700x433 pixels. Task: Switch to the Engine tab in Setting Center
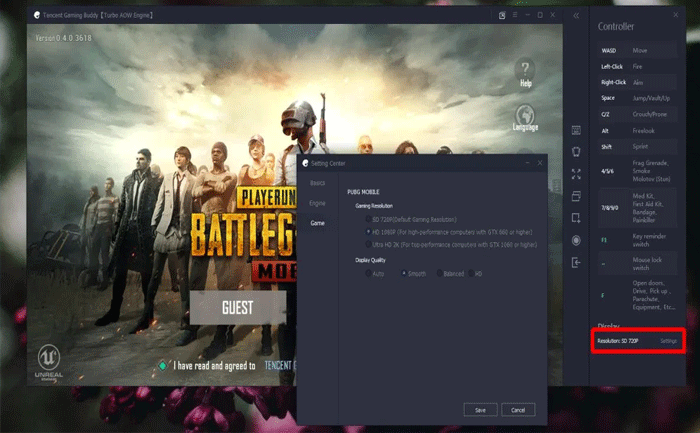317,203
